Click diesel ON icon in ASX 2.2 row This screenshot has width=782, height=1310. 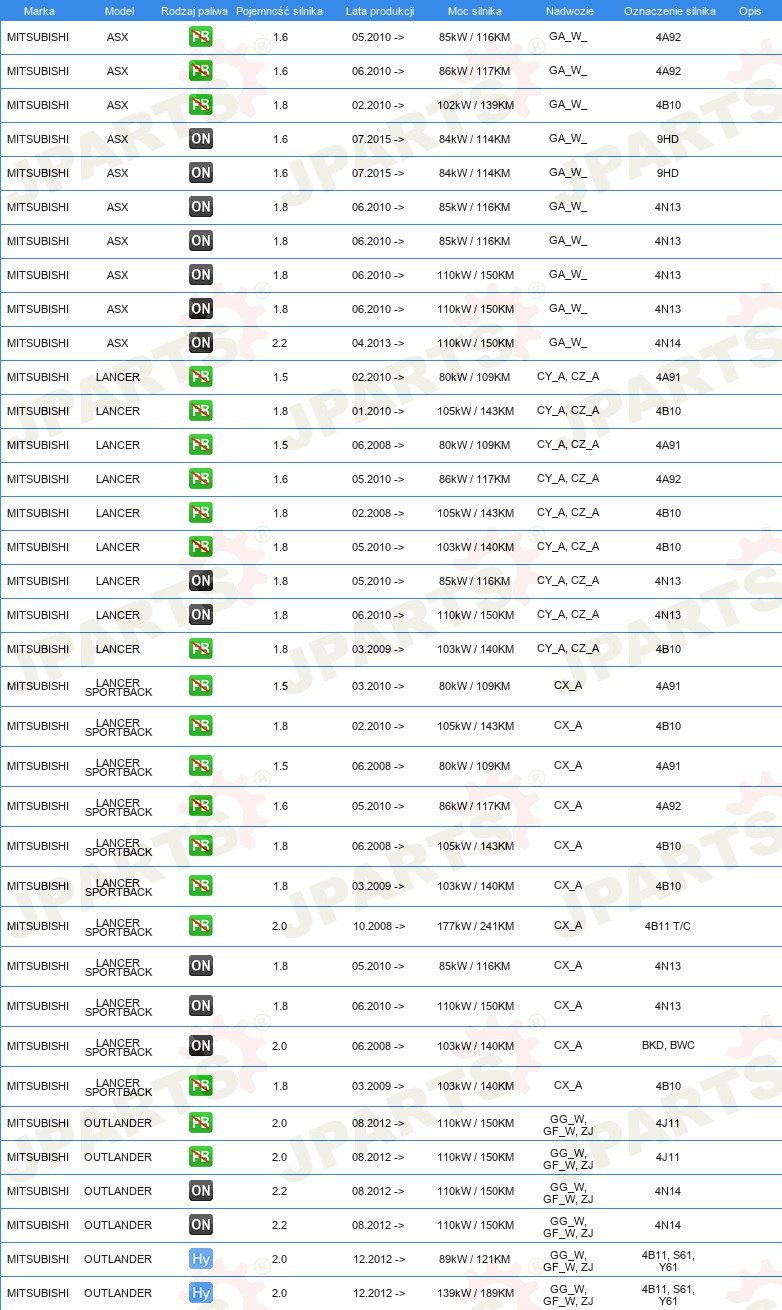(x=201, y=343)
